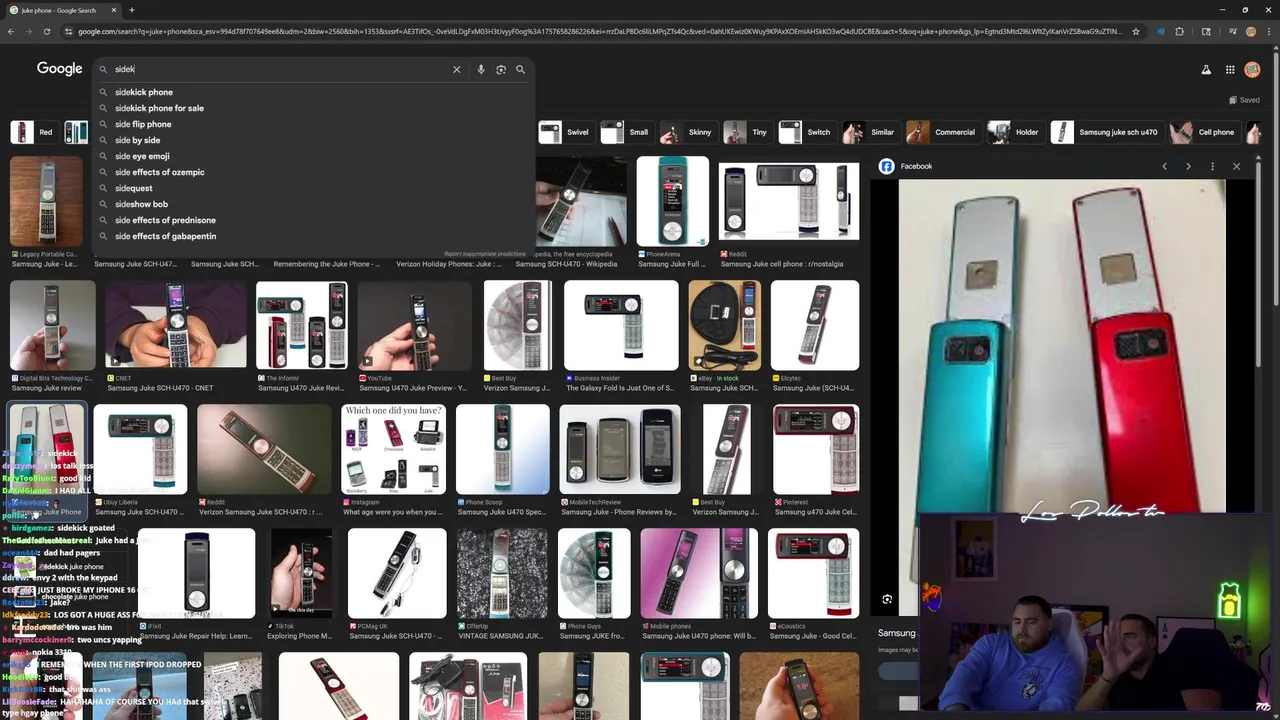Open Google Lens image search icon
This screenshot has height=720, width=1280.
501,69
